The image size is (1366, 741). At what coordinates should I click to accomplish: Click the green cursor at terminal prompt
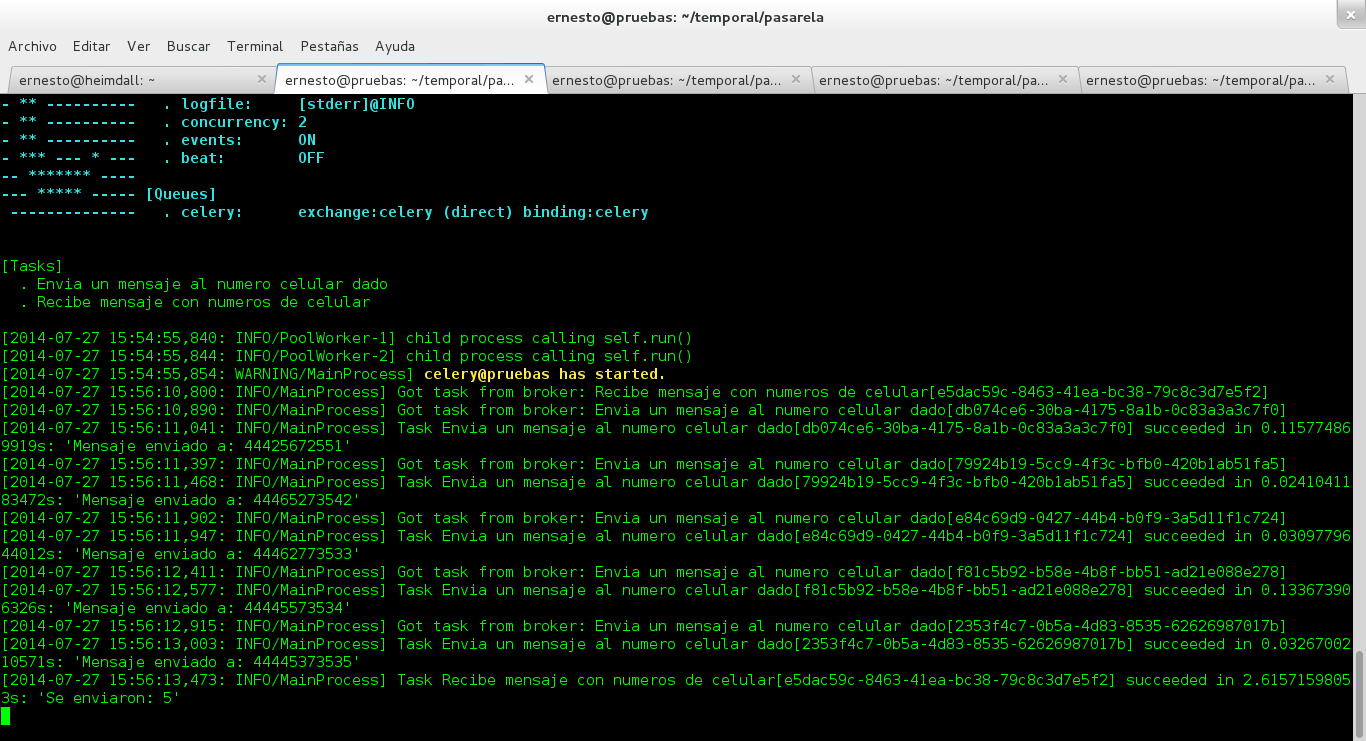[x=6, y=716]
